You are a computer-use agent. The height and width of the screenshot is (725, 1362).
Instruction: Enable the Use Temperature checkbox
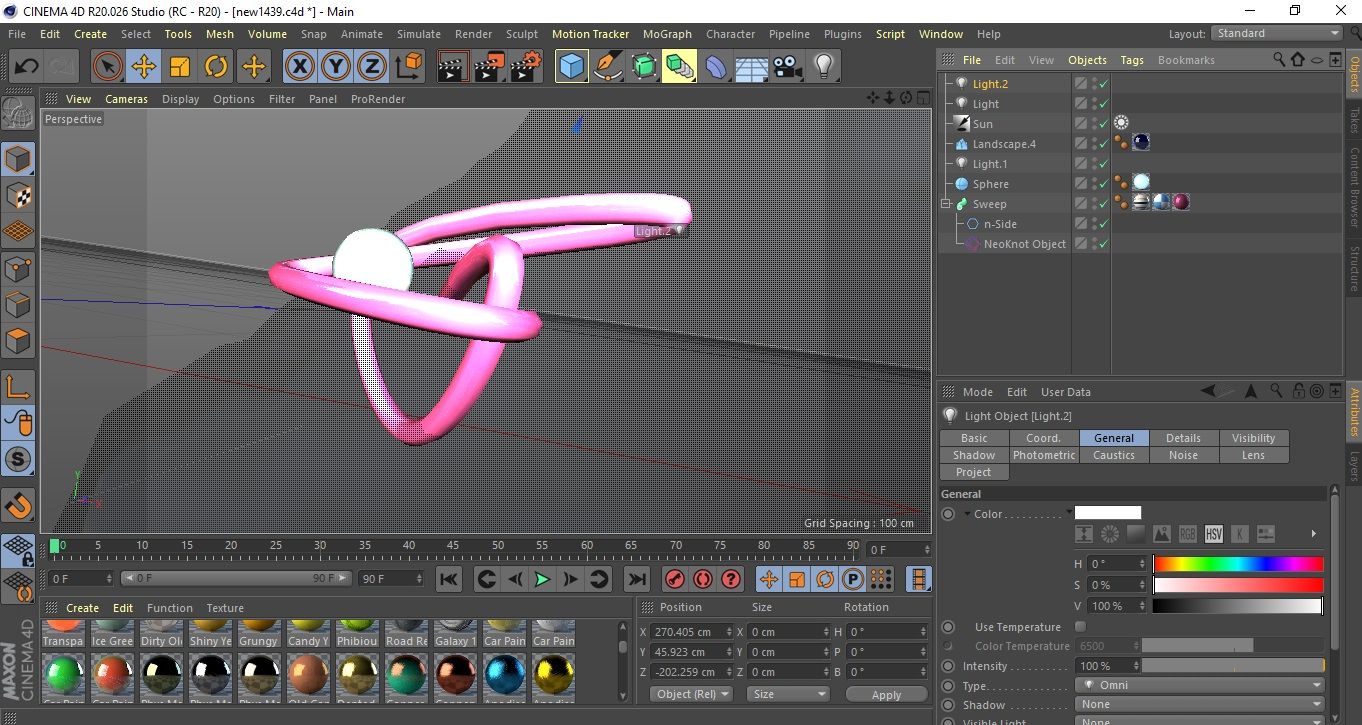1080,627
